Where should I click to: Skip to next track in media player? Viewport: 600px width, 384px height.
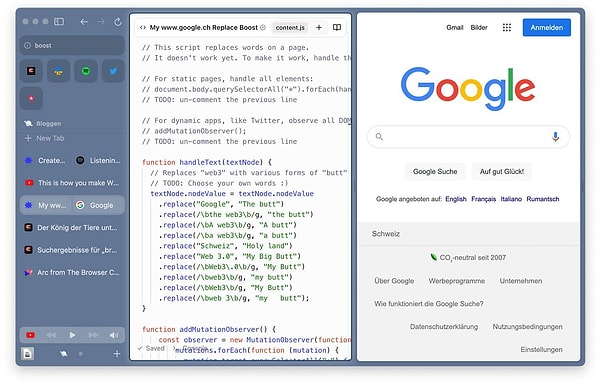[x=93, y=335]
